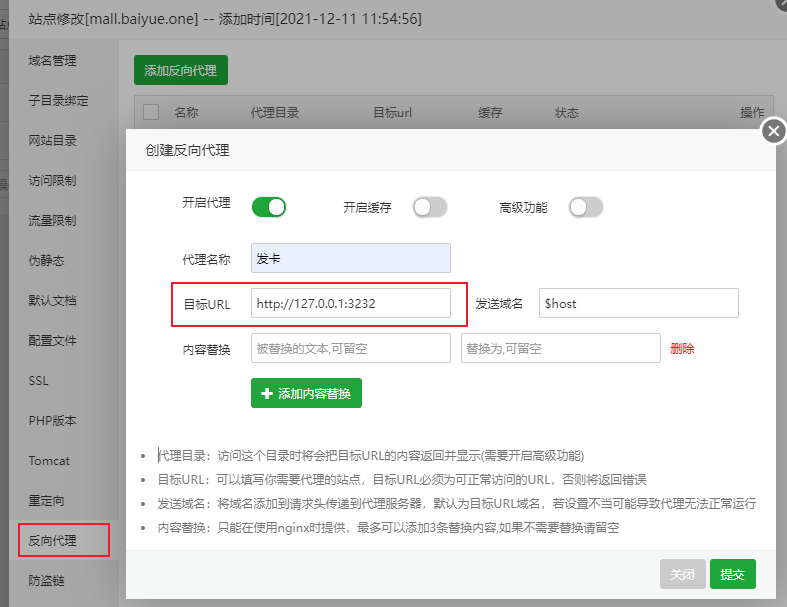
Task: Click the 目标URL help note line
Action: coord(402,479)
